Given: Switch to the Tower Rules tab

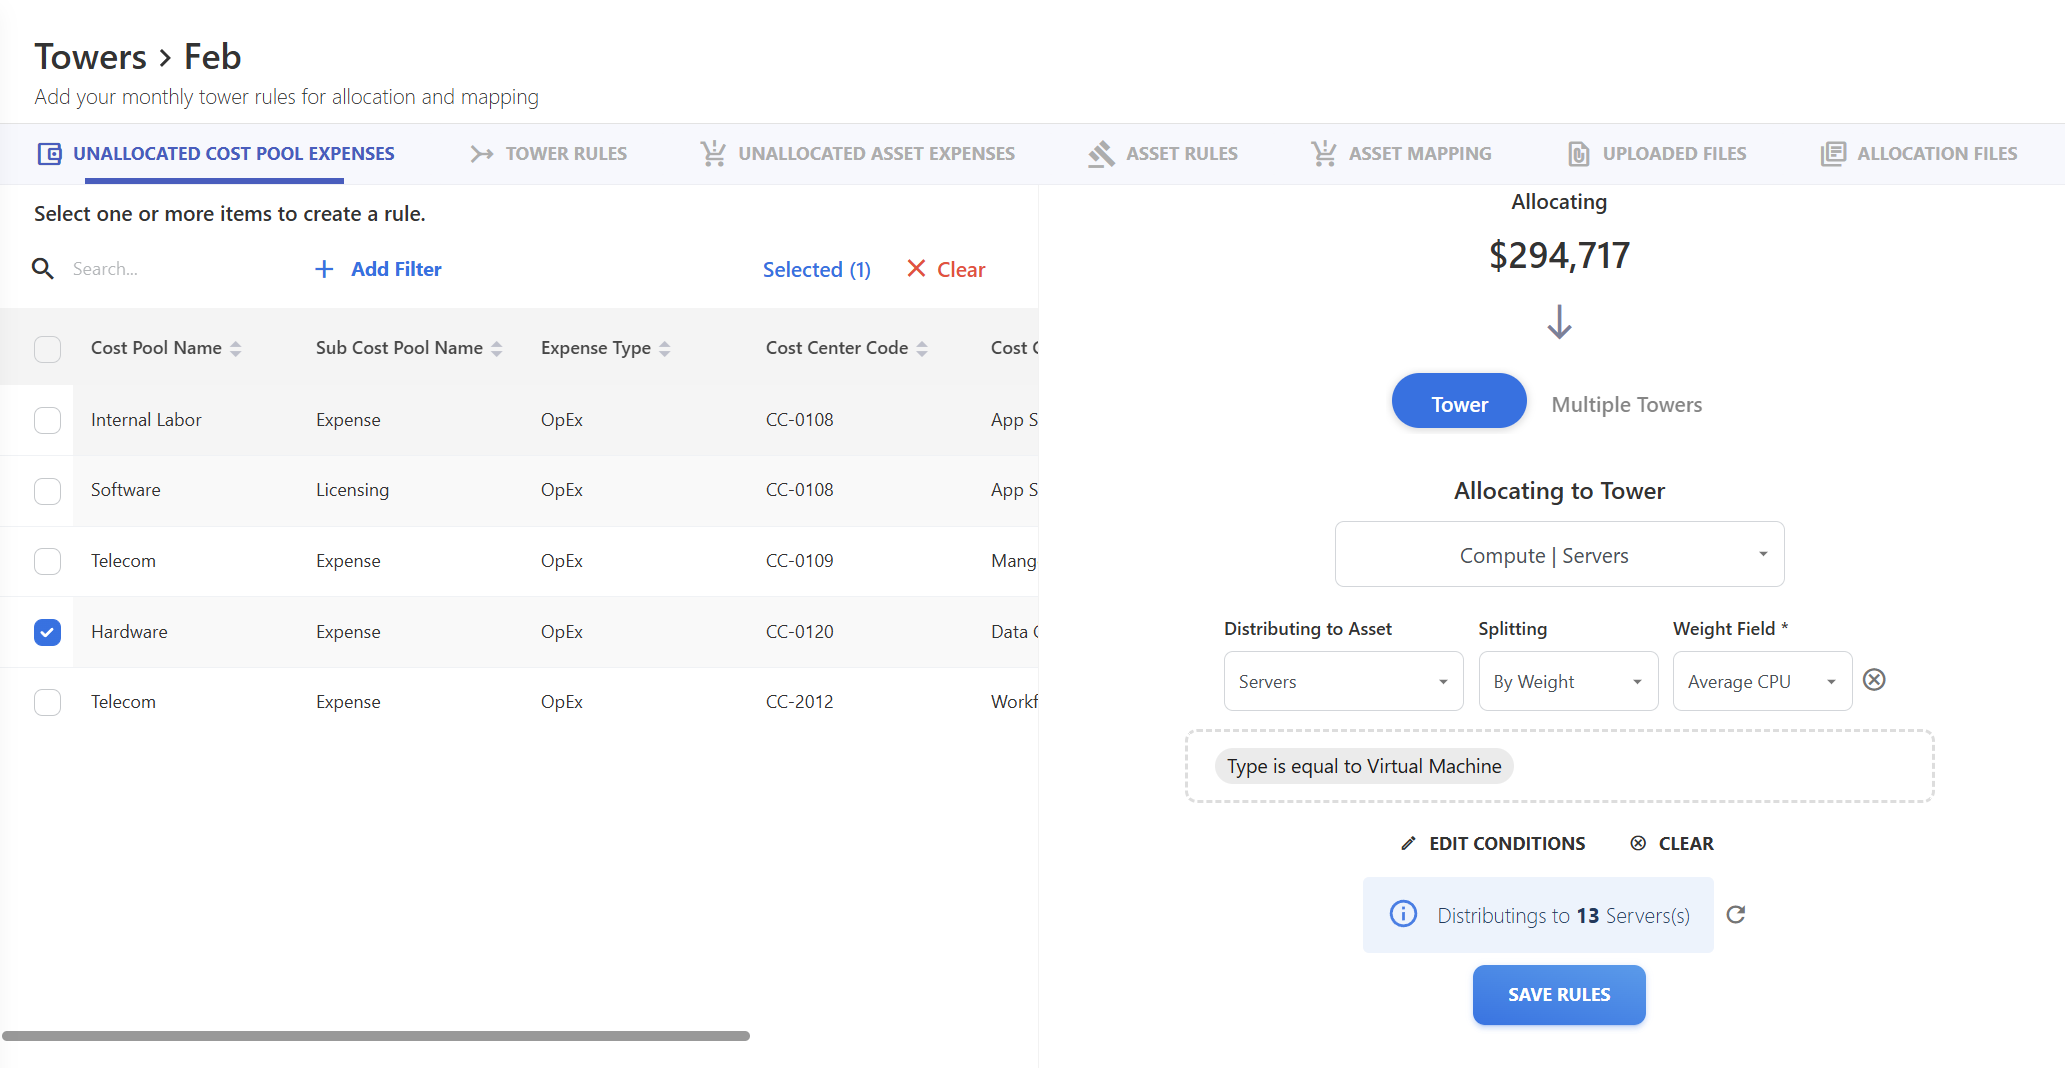Looking at the screenshot, I should (x=548, y=153).
